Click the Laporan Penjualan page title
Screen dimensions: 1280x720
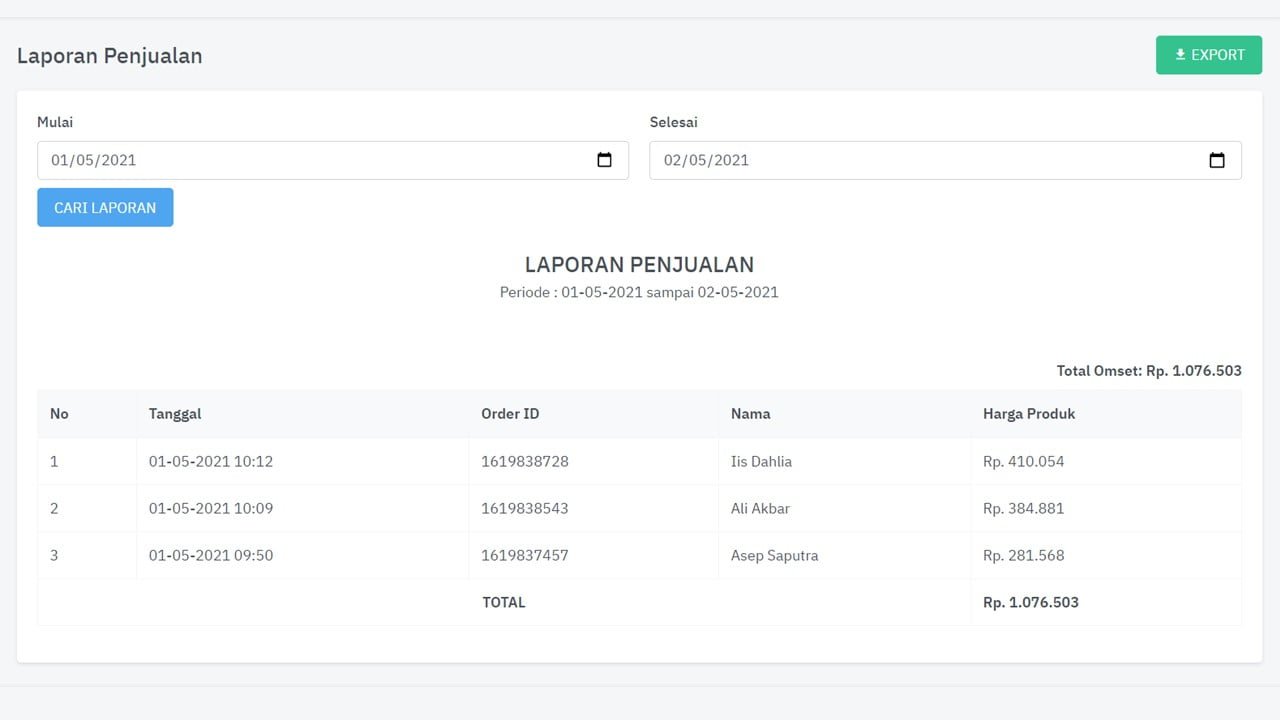coord(110,56)
